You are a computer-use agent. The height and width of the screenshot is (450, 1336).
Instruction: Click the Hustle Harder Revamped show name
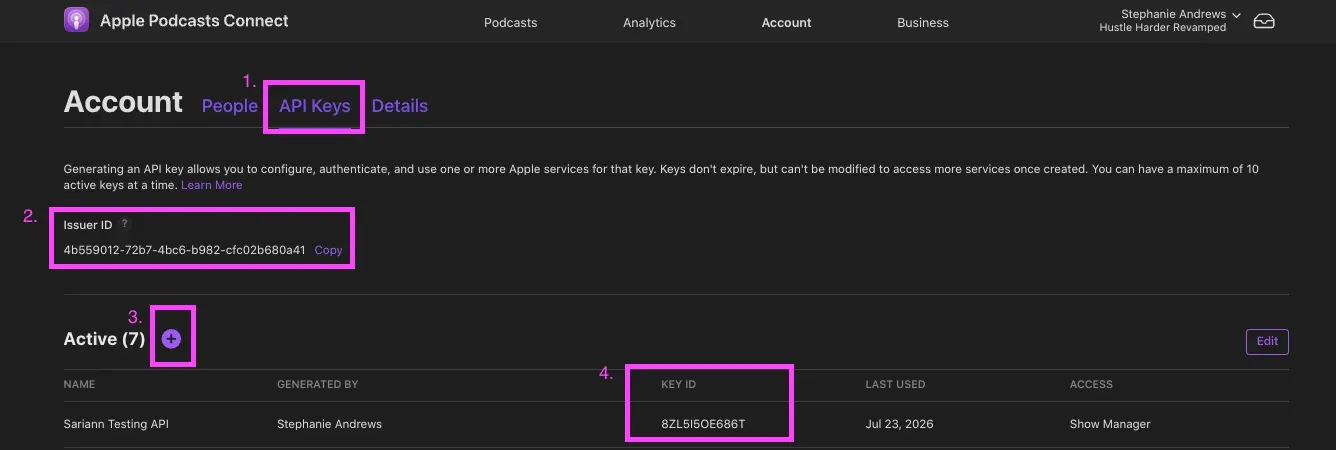(x=1162, y=28)
